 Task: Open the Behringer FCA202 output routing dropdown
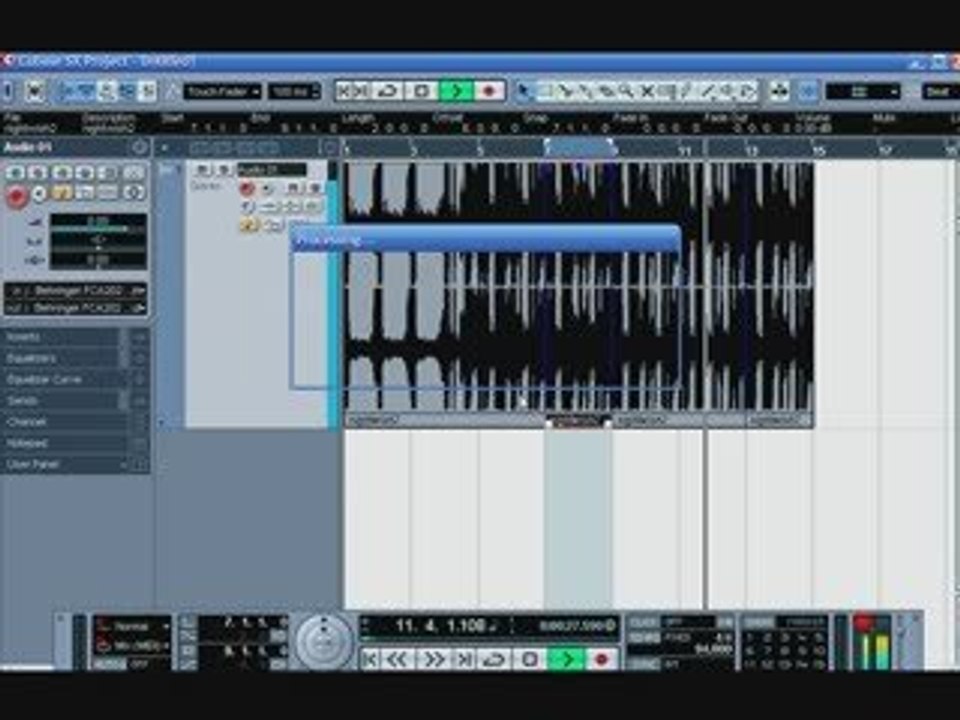point(76,308)
